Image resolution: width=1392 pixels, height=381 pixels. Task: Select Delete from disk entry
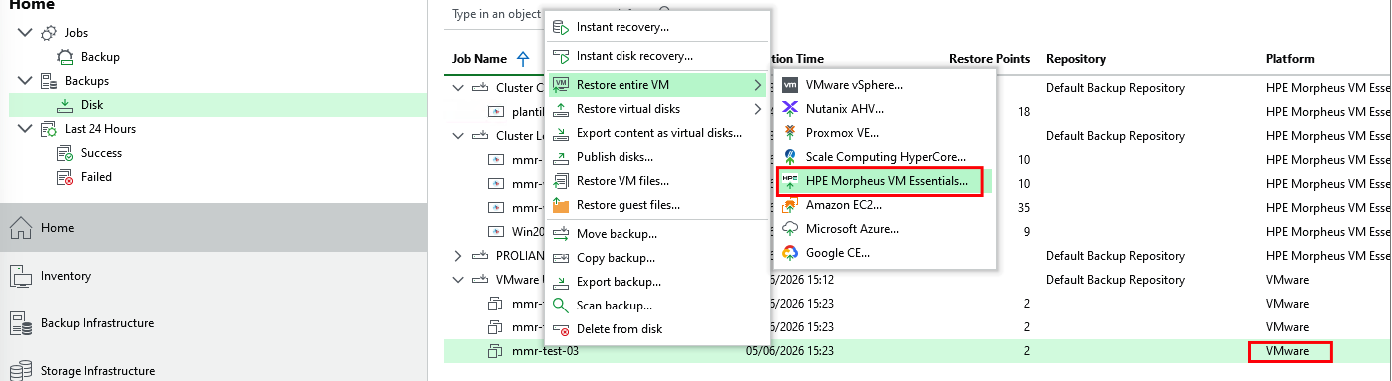pos(657,329)
